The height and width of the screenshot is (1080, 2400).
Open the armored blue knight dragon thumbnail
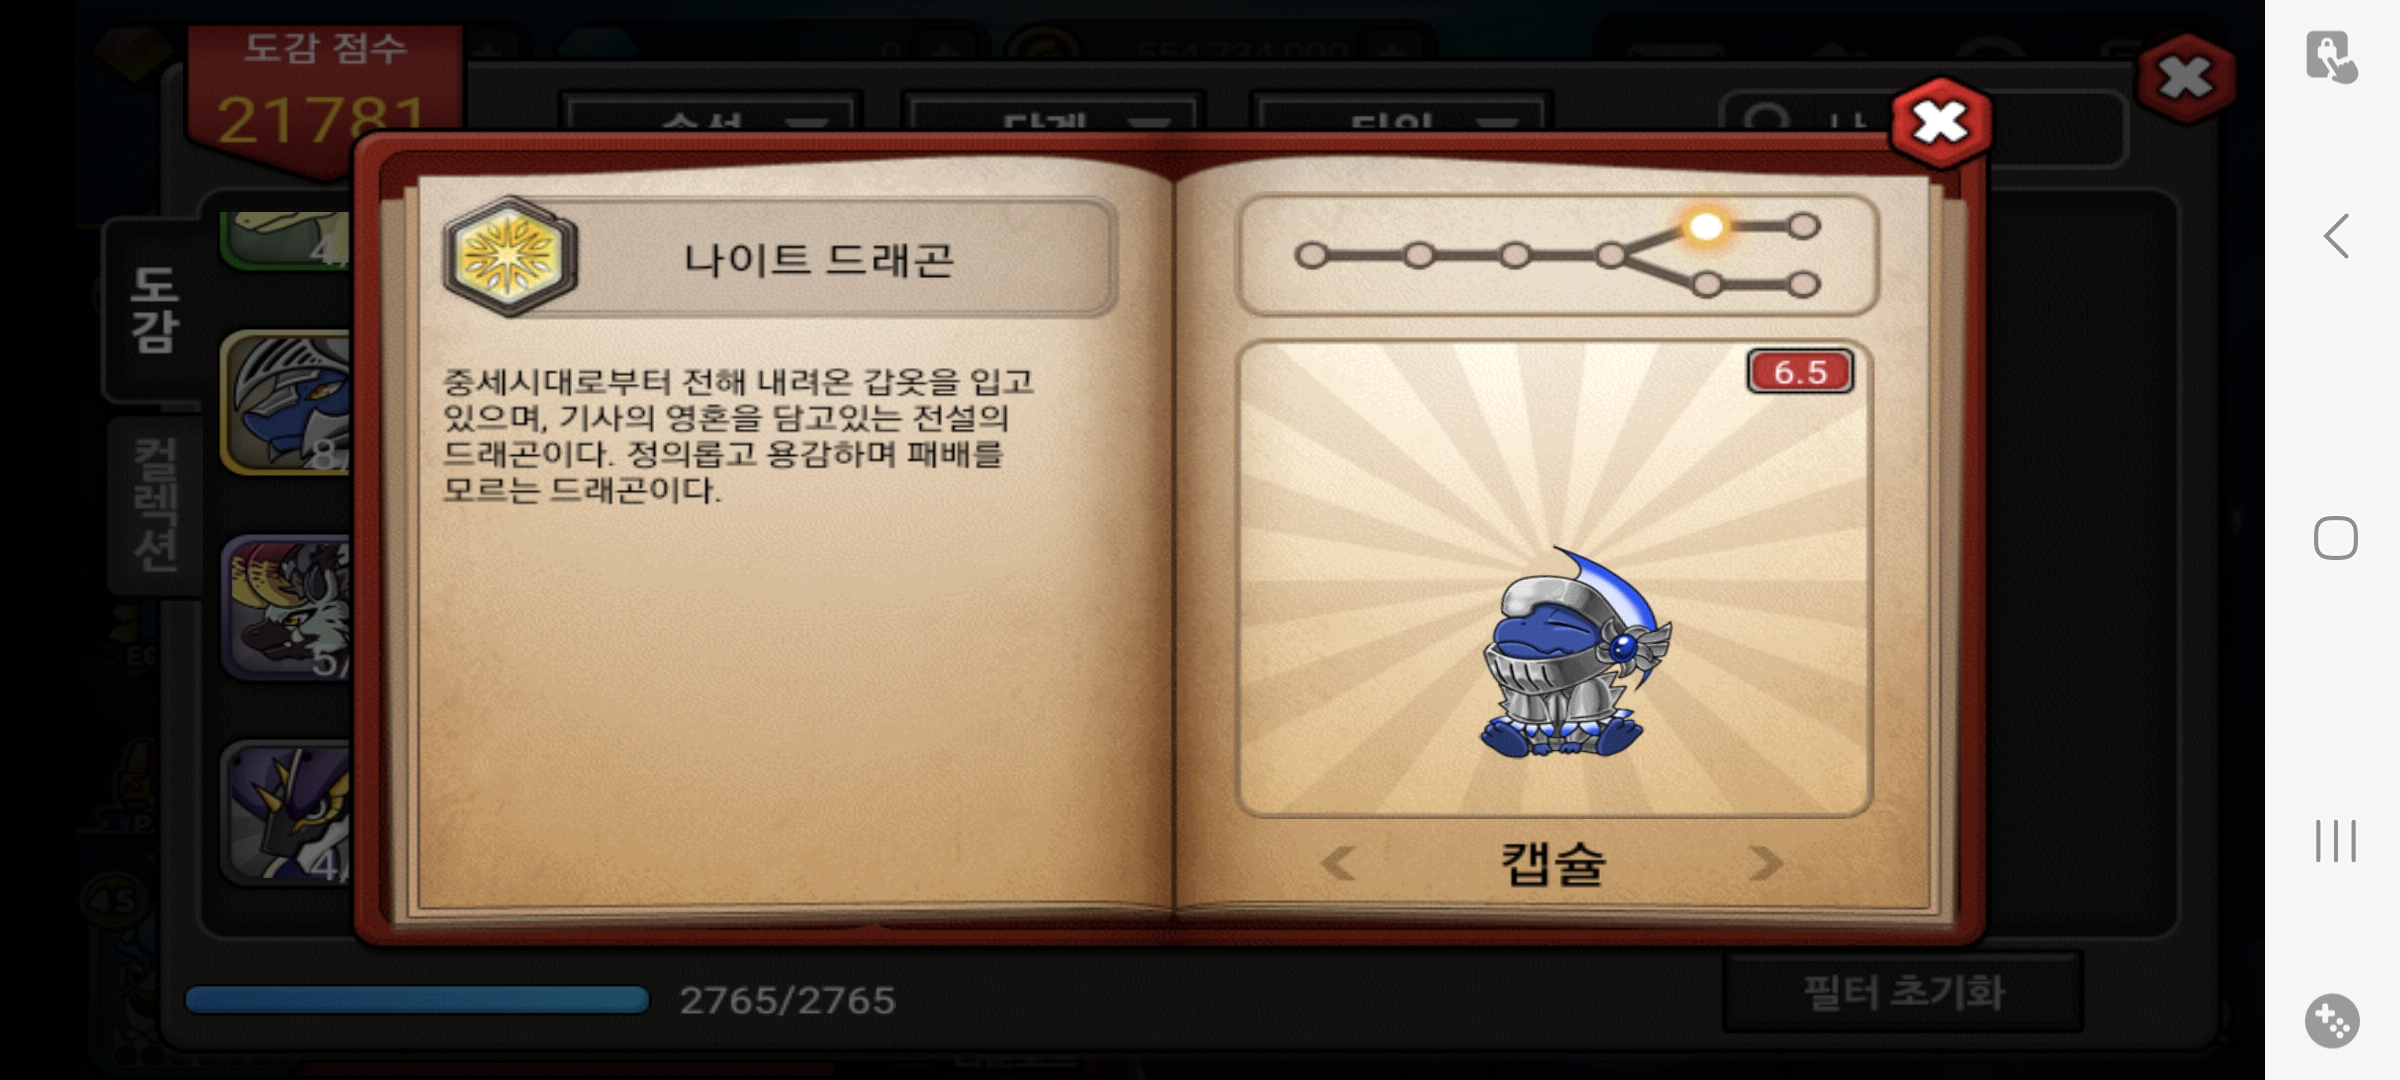coord(287,402)
